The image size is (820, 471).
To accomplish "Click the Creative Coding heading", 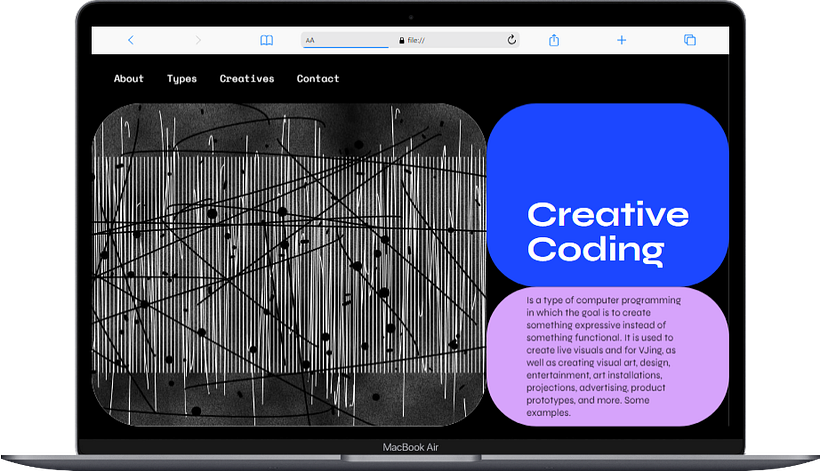I will (608, 233).
